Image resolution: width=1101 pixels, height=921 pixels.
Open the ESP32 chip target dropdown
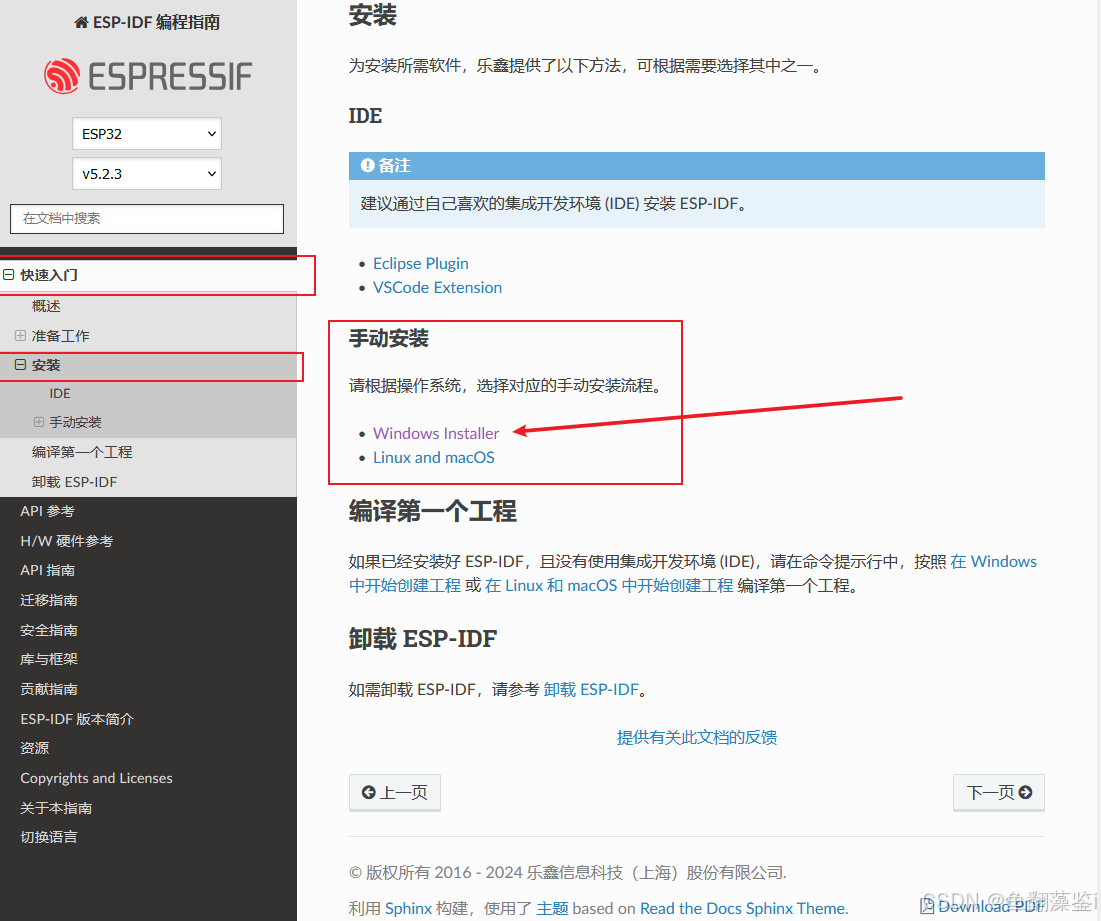point(147,133)
